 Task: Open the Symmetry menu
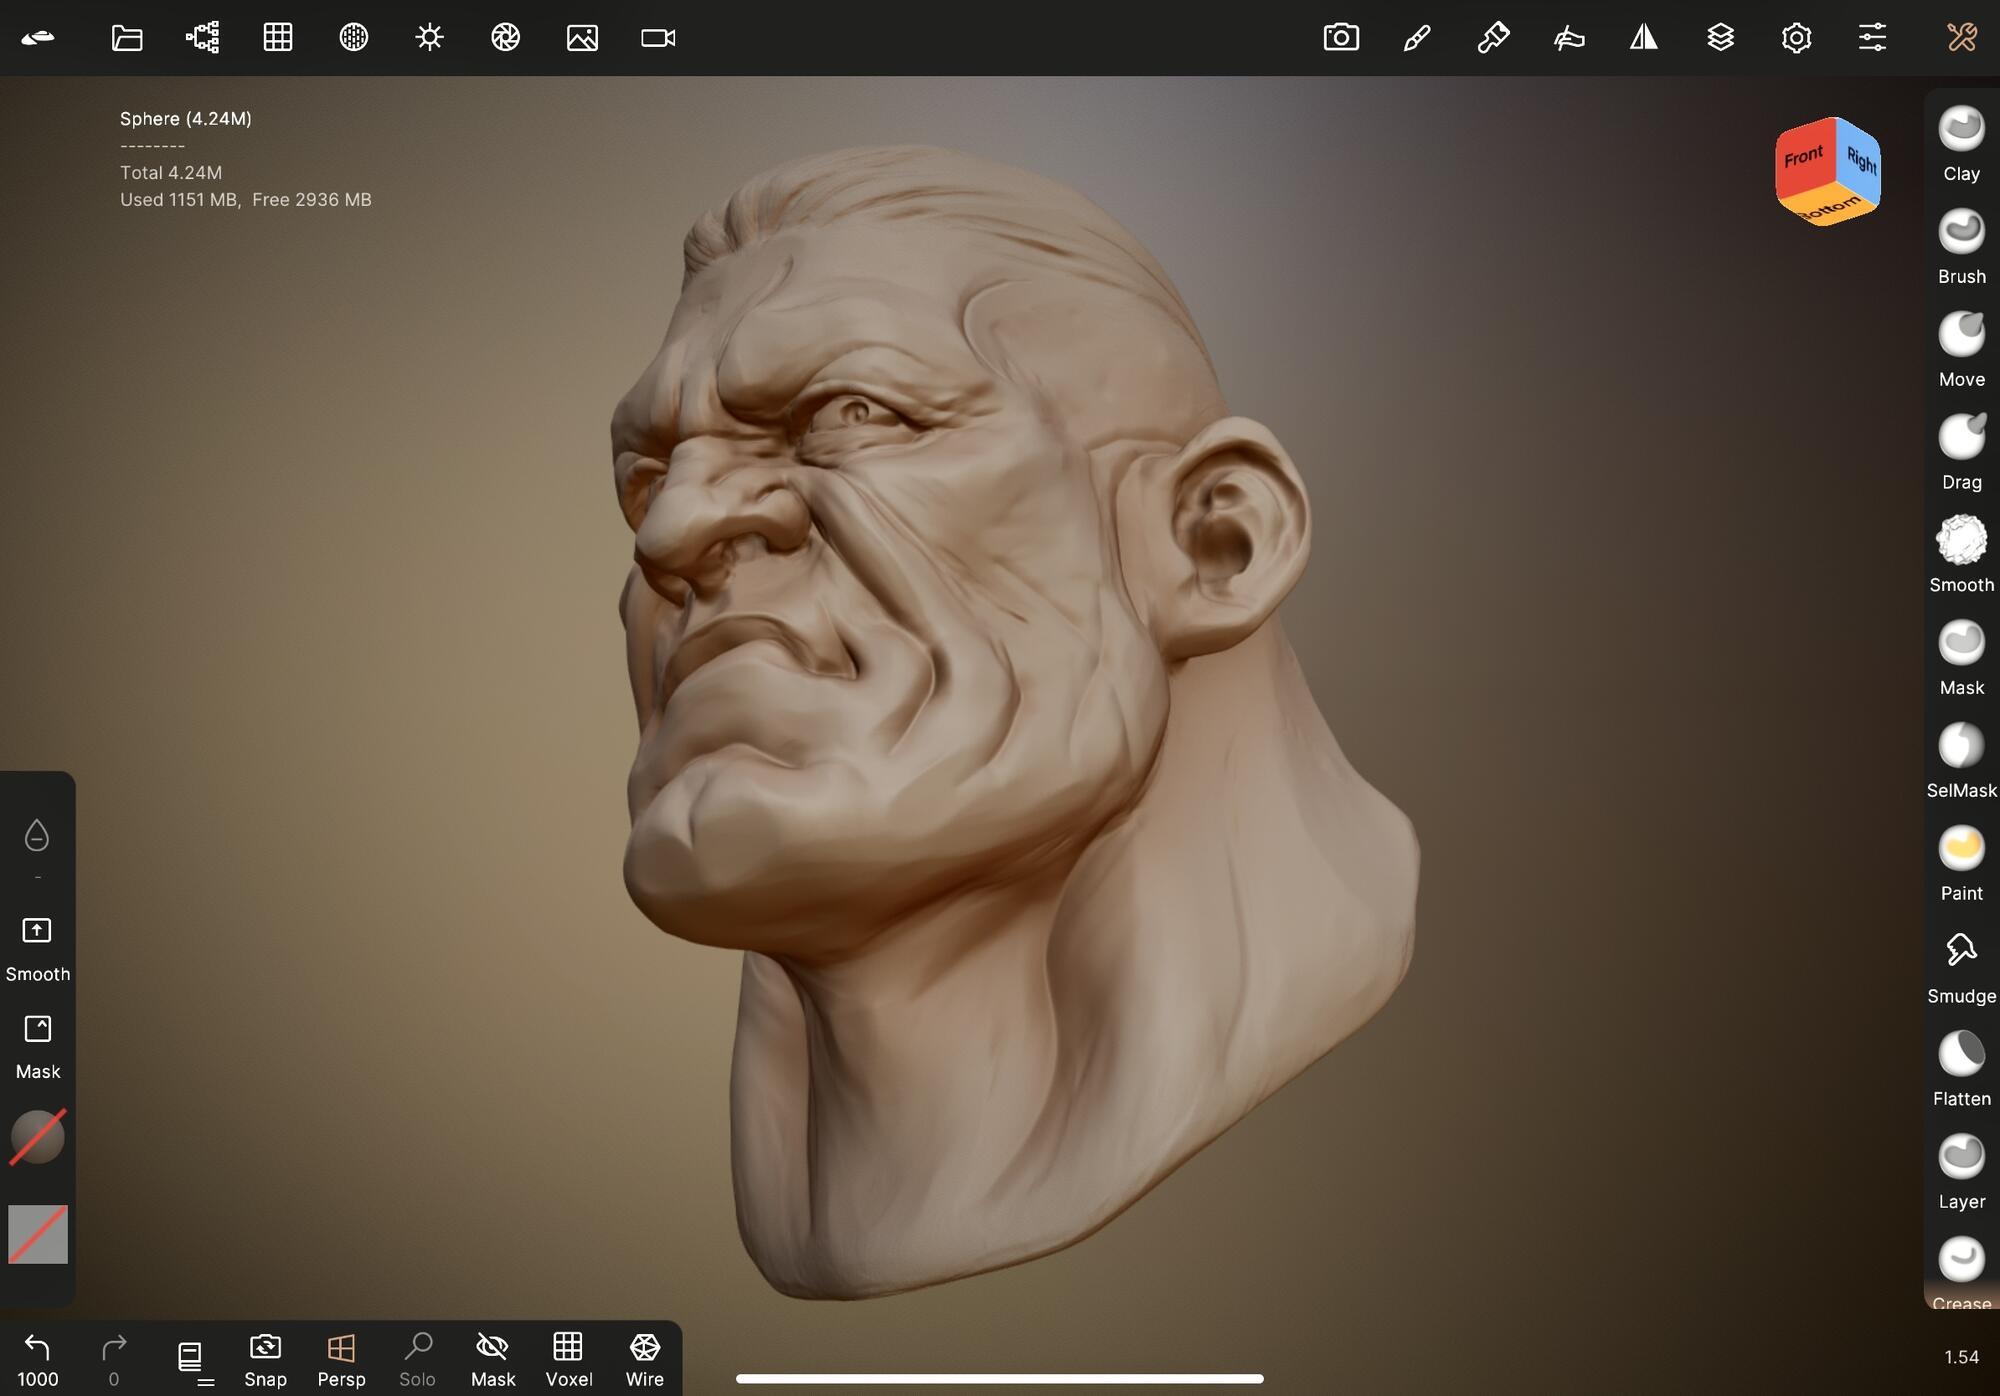tap(1644, 38)
